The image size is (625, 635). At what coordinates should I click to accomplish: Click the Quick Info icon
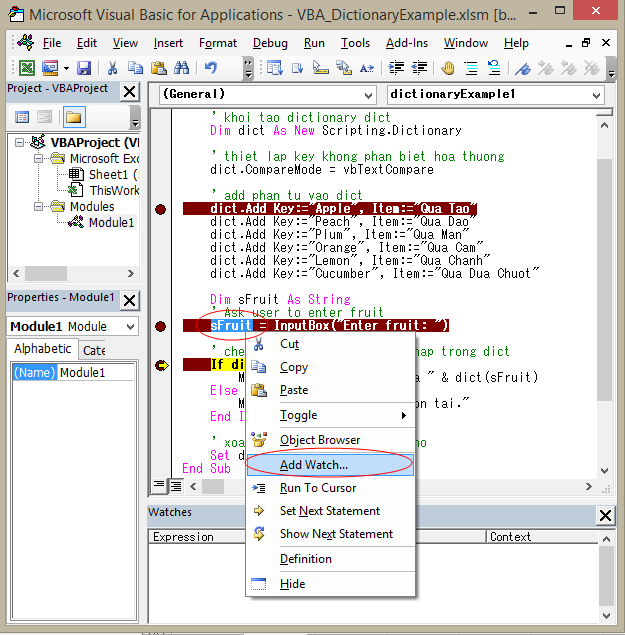pos(320,68)
